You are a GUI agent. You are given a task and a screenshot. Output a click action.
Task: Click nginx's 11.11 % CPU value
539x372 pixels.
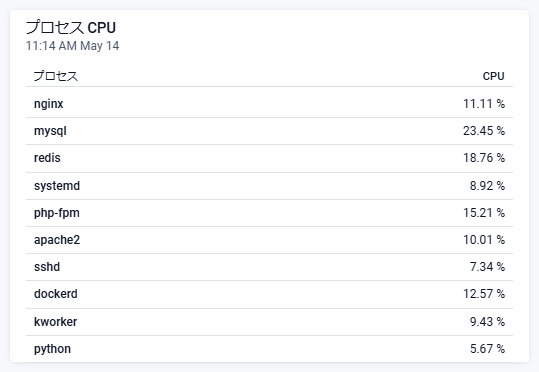coord(484,103)
